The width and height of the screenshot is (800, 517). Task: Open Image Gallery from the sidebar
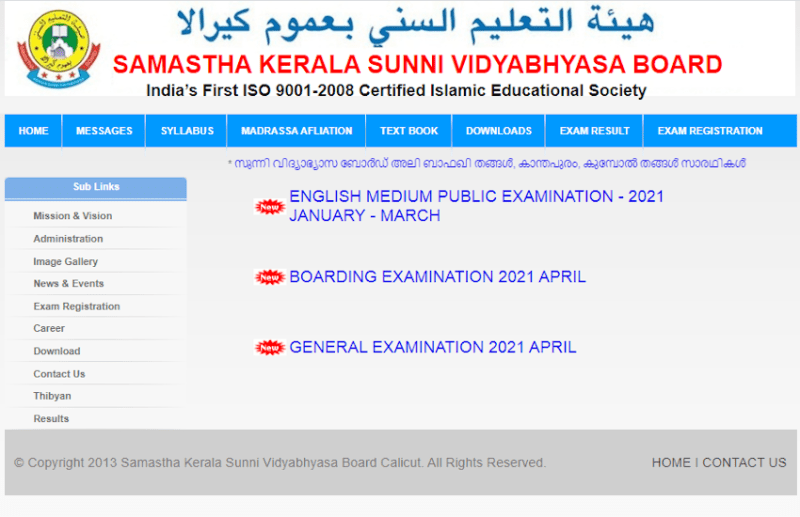click(65, 262)
